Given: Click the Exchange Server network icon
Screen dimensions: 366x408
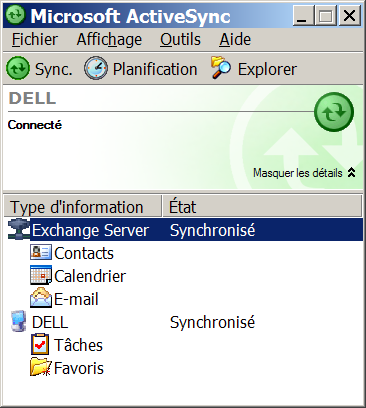Looking at the screenshot, I should pyautogui.click(x=19, y=230).
